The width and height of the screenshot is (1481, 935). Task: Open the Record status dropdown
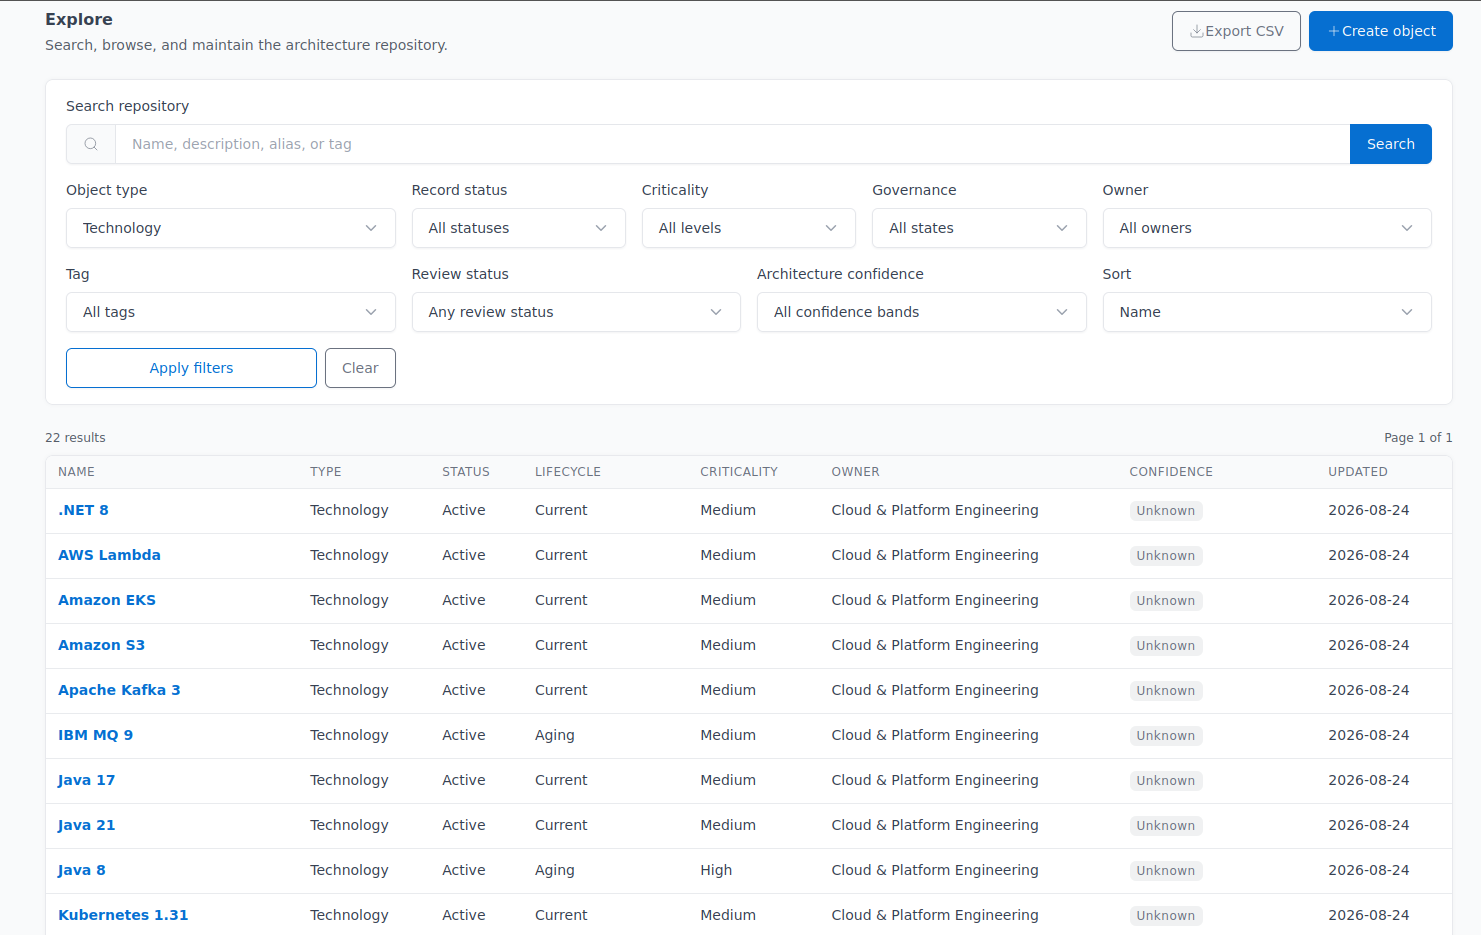click(x=519, y=228)
